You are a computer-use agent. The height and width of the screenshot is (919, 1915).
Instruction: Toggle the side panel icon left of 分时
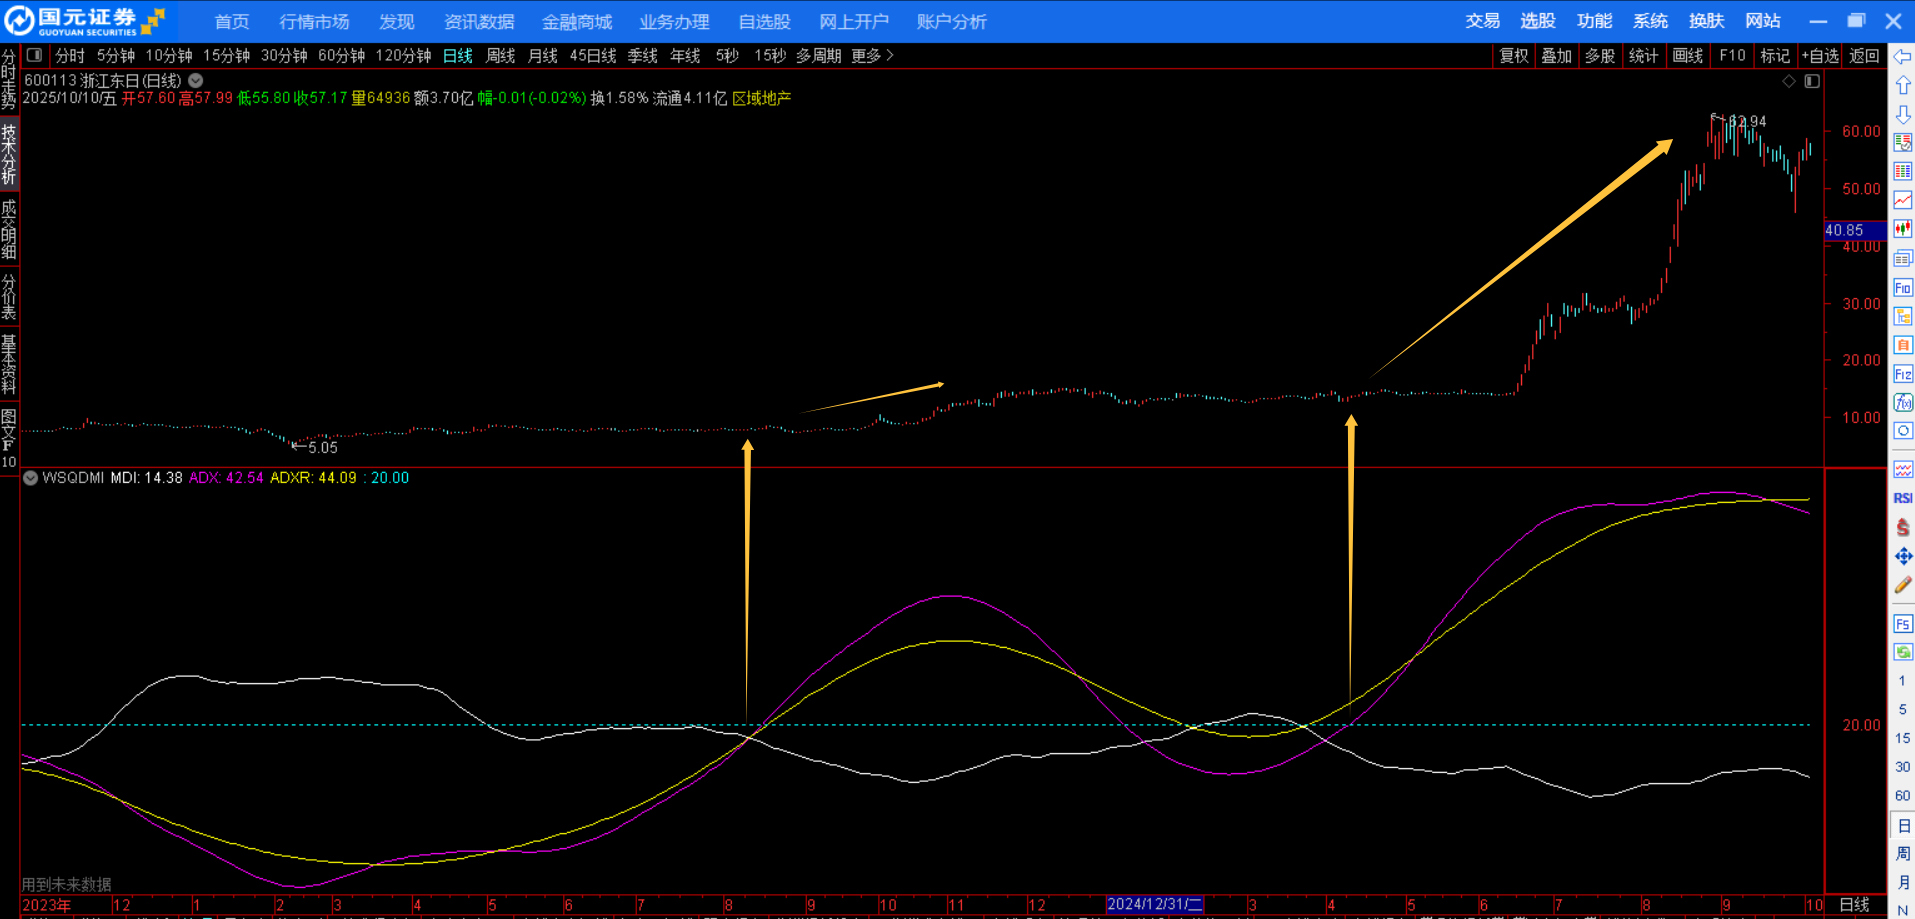coord(34,56)
